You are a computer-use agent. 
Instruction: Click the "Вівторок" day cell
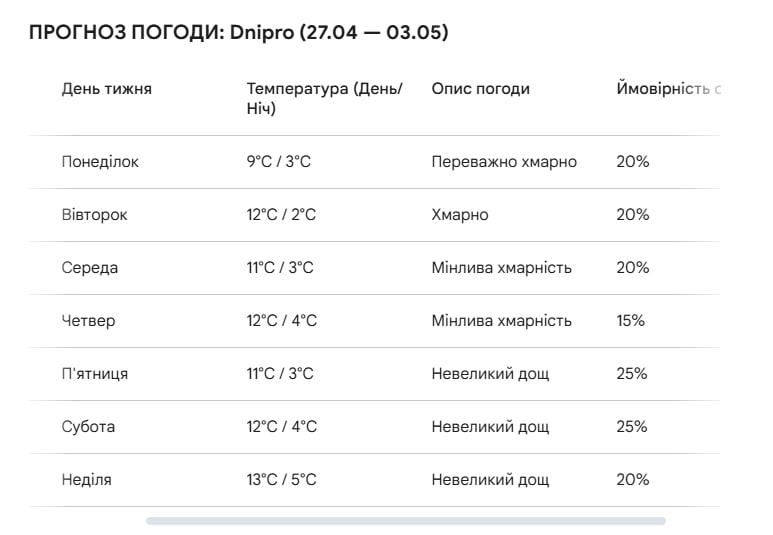coord(95,215)
